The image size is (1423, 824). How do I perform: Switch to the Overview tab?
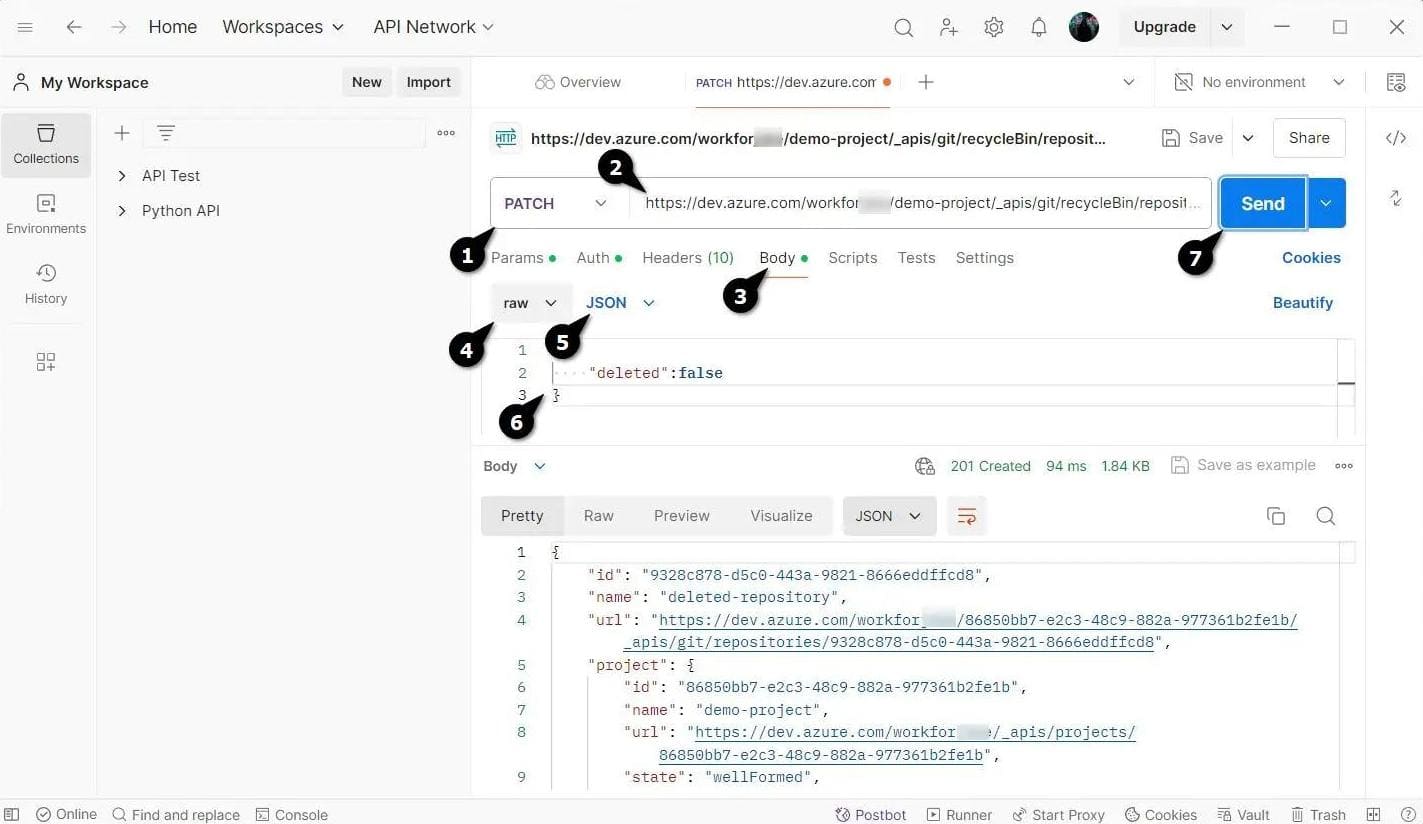(x=578, y=82)
